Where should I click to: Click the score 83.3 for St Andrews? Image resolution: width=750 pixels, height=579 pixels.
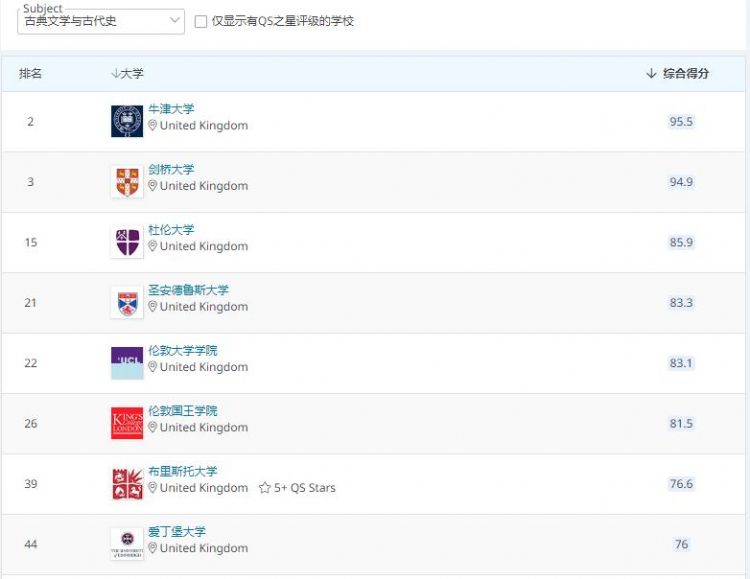pos(681,302)
